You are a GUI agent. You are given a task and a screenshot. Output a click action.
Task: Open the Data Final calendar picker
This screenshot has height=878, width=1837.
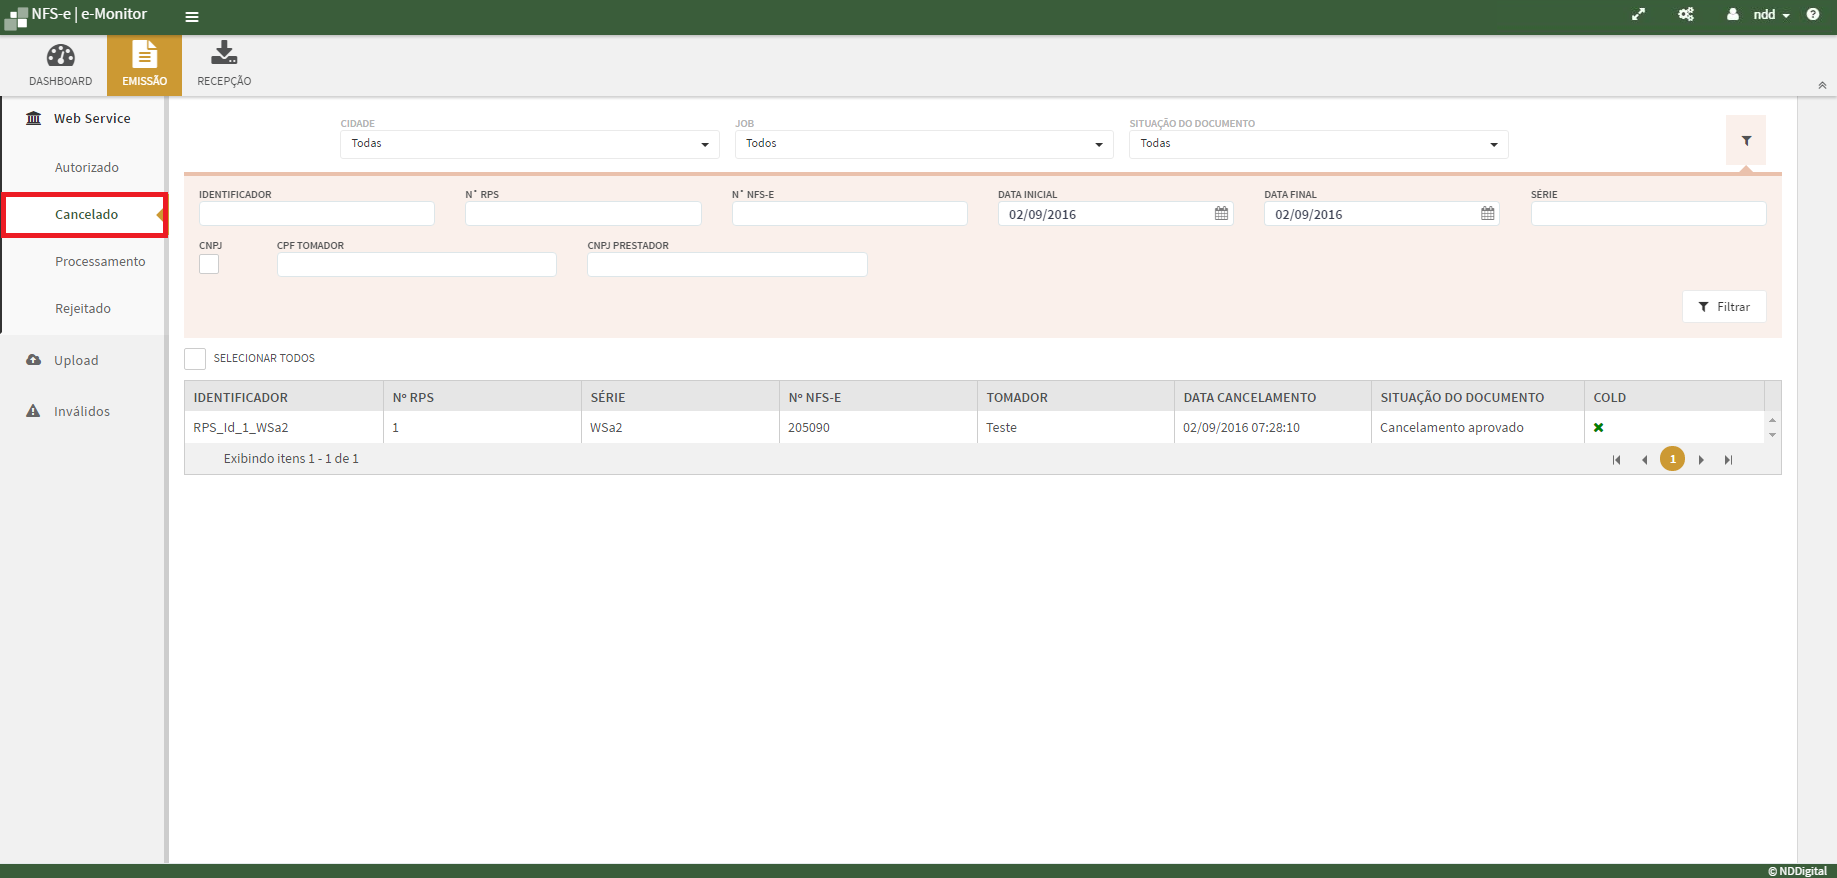(x=1487, y=214)
